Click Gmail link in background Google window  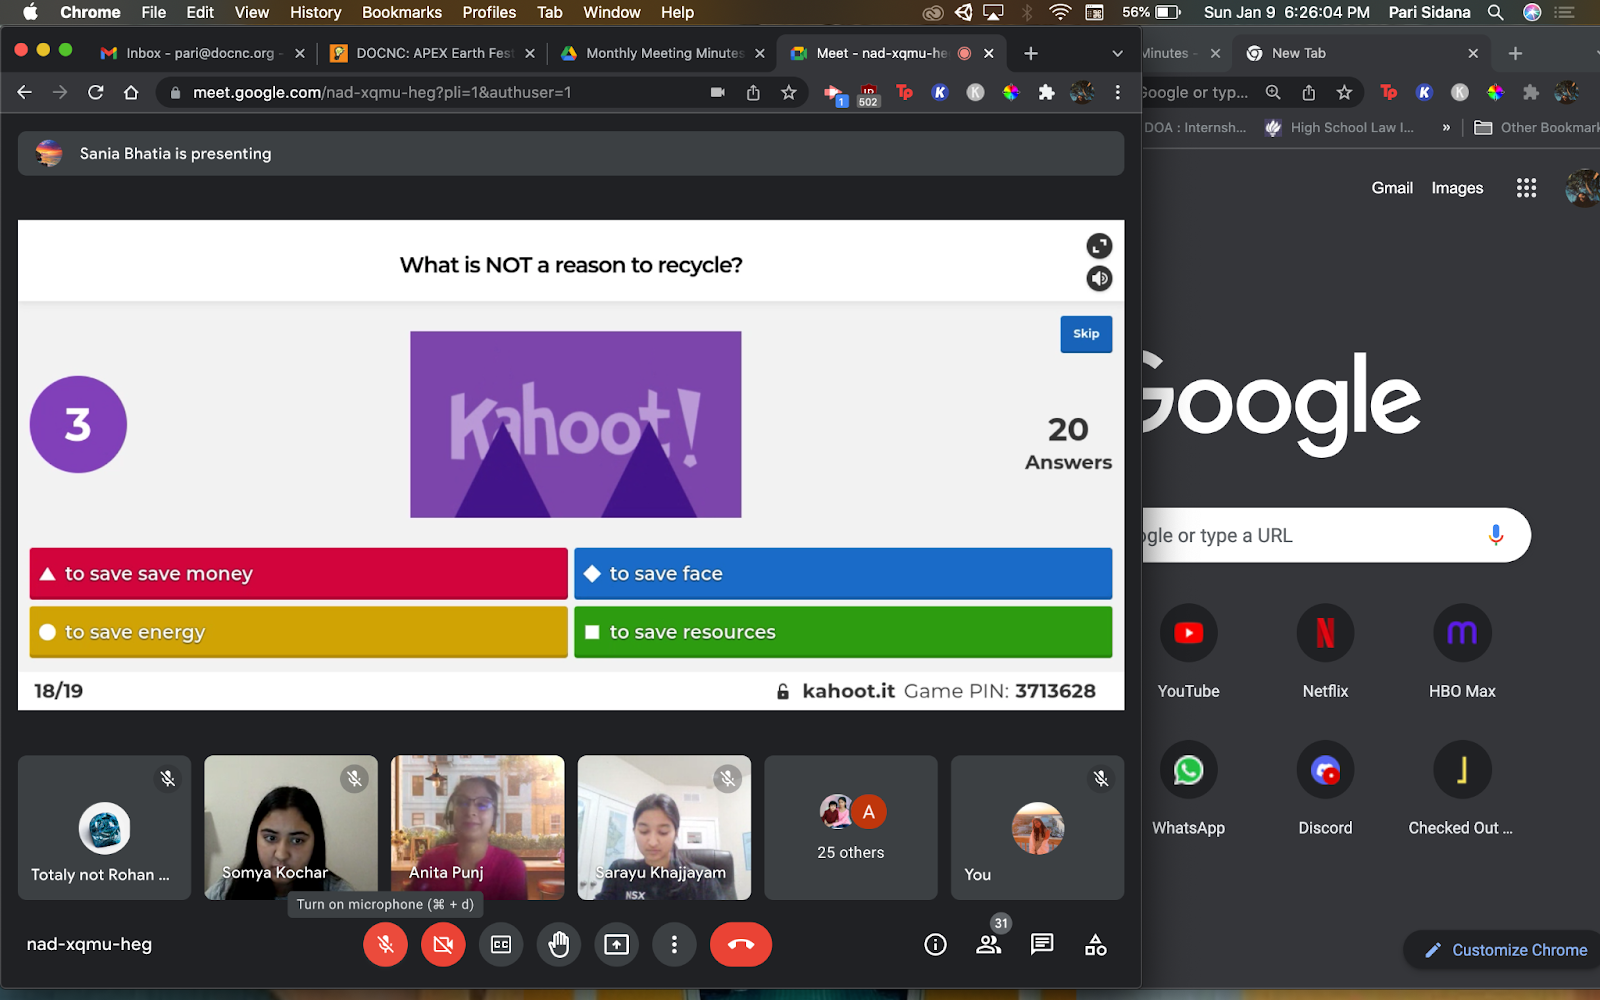1392,188
